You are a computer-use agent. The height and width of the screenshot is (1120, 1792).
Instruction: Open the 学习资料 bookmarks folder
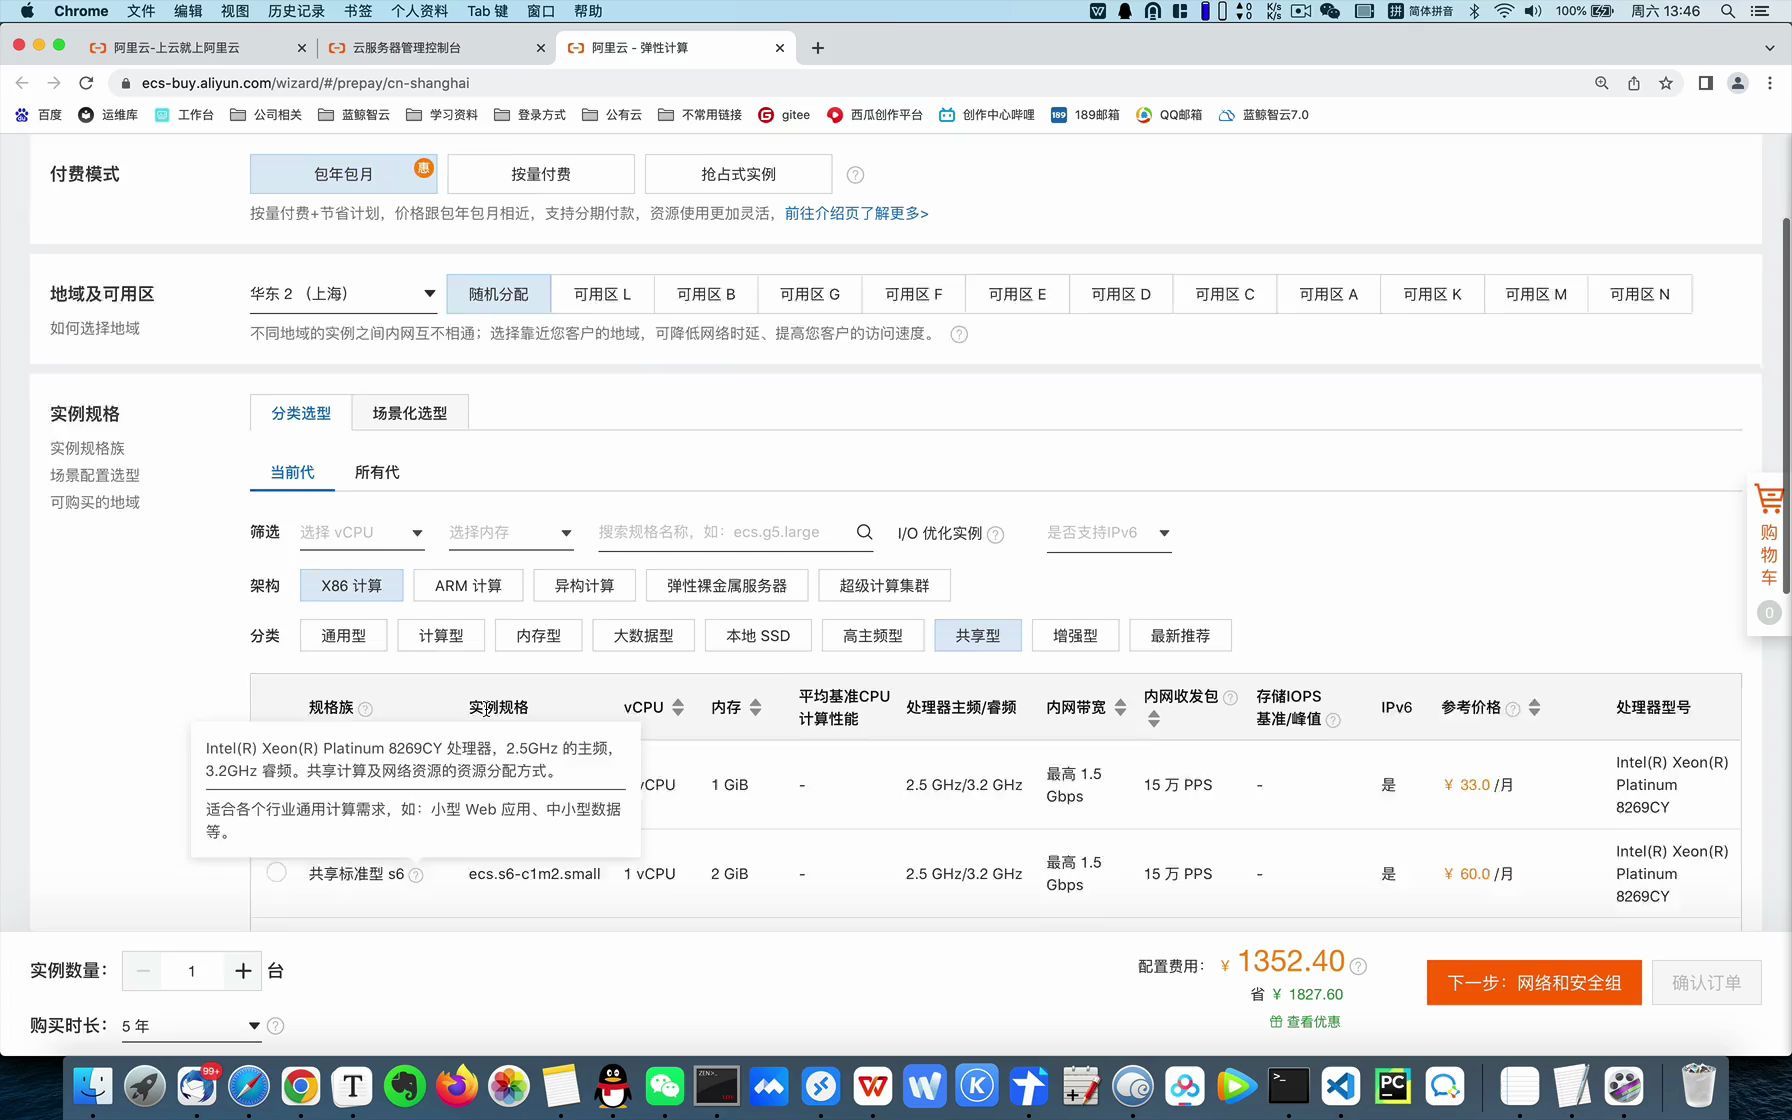click(442, 115)
